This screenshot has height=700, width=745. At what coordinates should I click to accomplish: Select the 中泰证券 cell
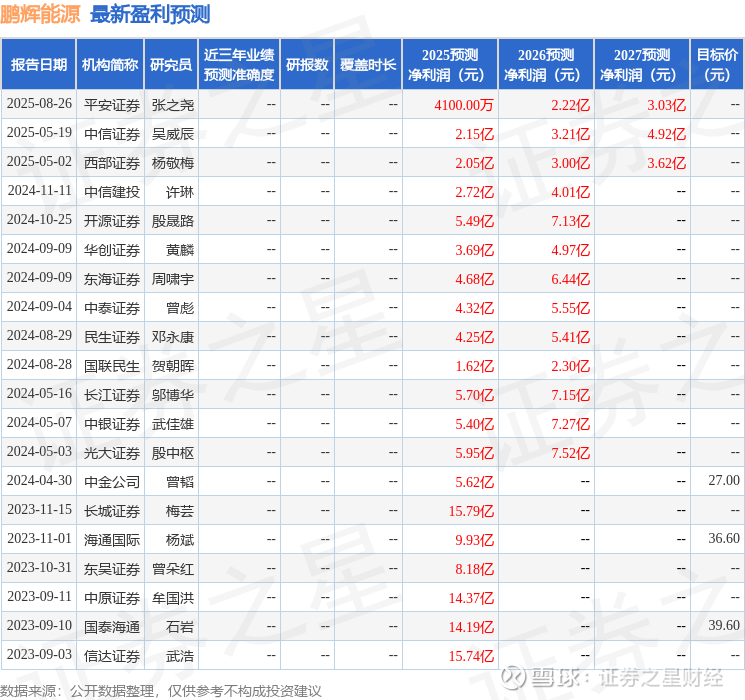tap(112, 308)
